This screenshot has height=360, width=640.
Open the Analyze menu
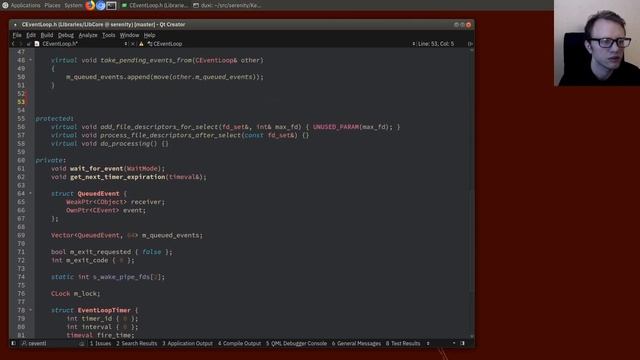coord(88,35)
